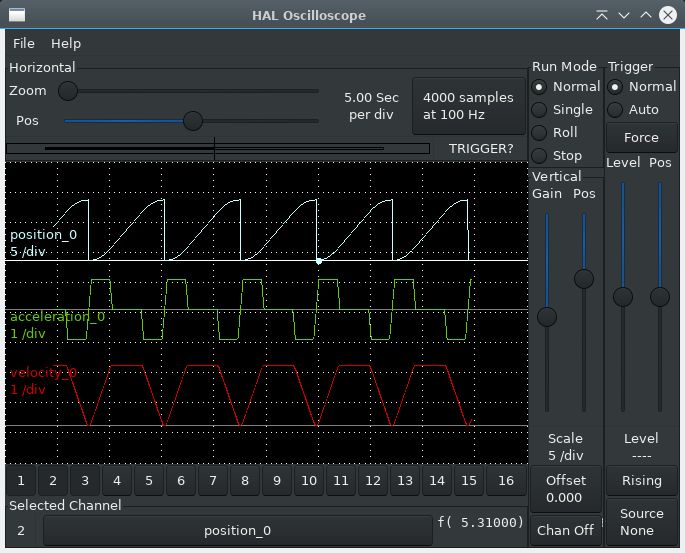Click the 4000 samples at 100 Hz button
The height and width of the screenshot is (553, 685).
[x=468, y=106]
